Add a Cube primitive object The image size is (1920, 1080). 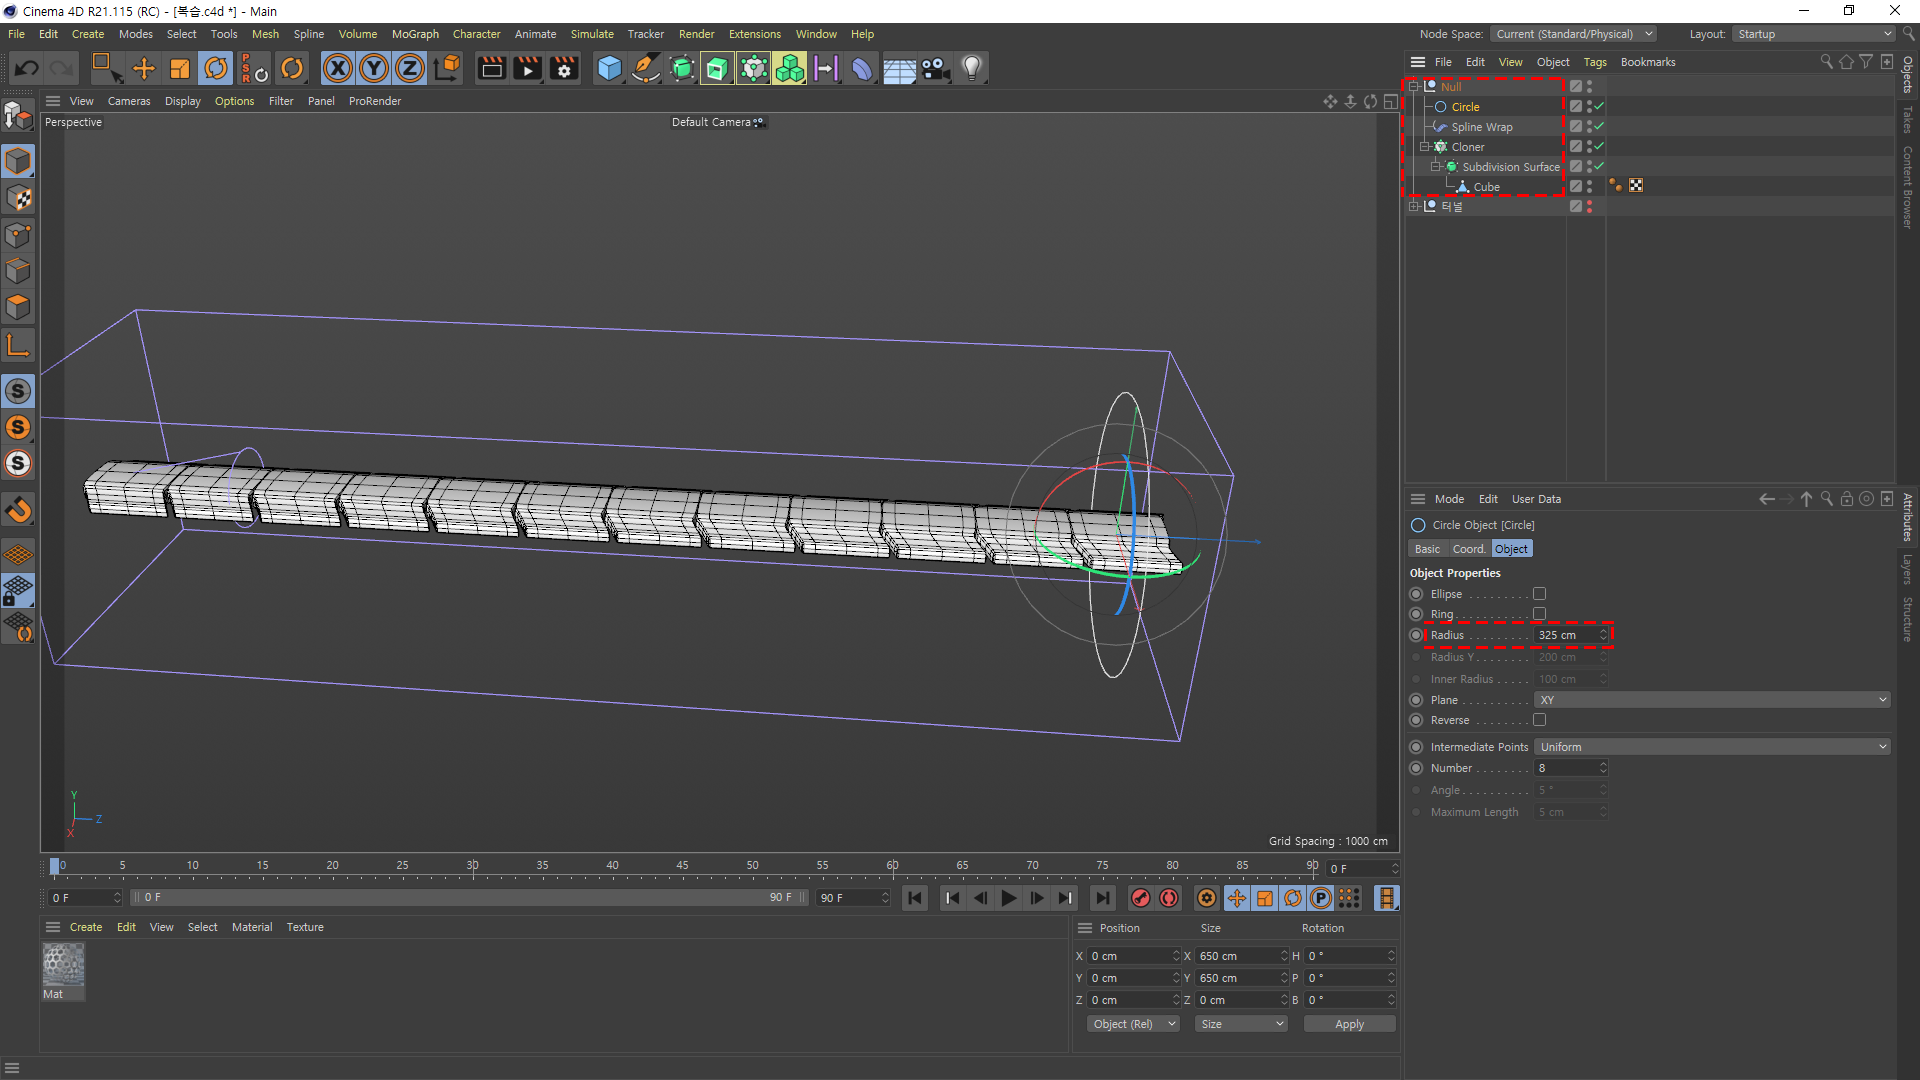608,68
